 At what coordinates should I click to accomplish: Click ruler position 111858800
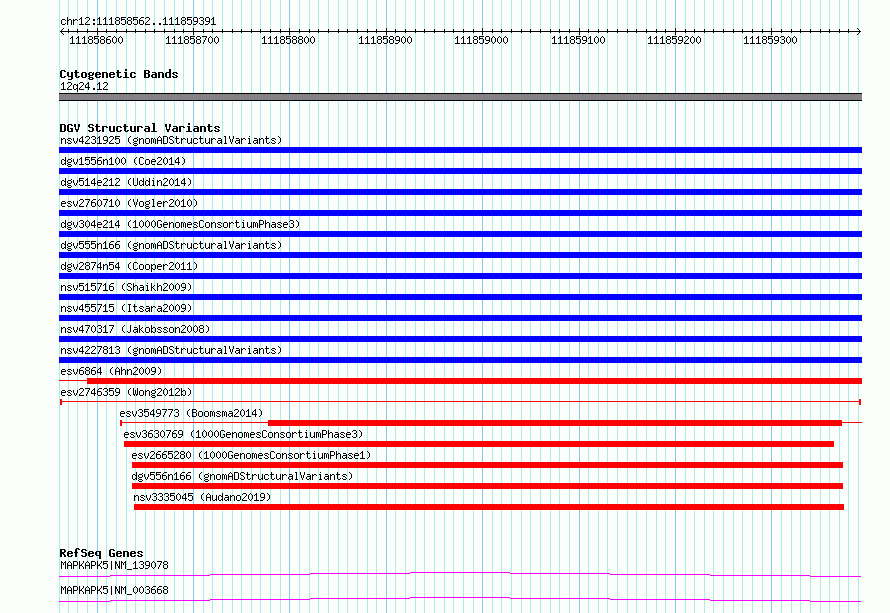click(288, 40)
